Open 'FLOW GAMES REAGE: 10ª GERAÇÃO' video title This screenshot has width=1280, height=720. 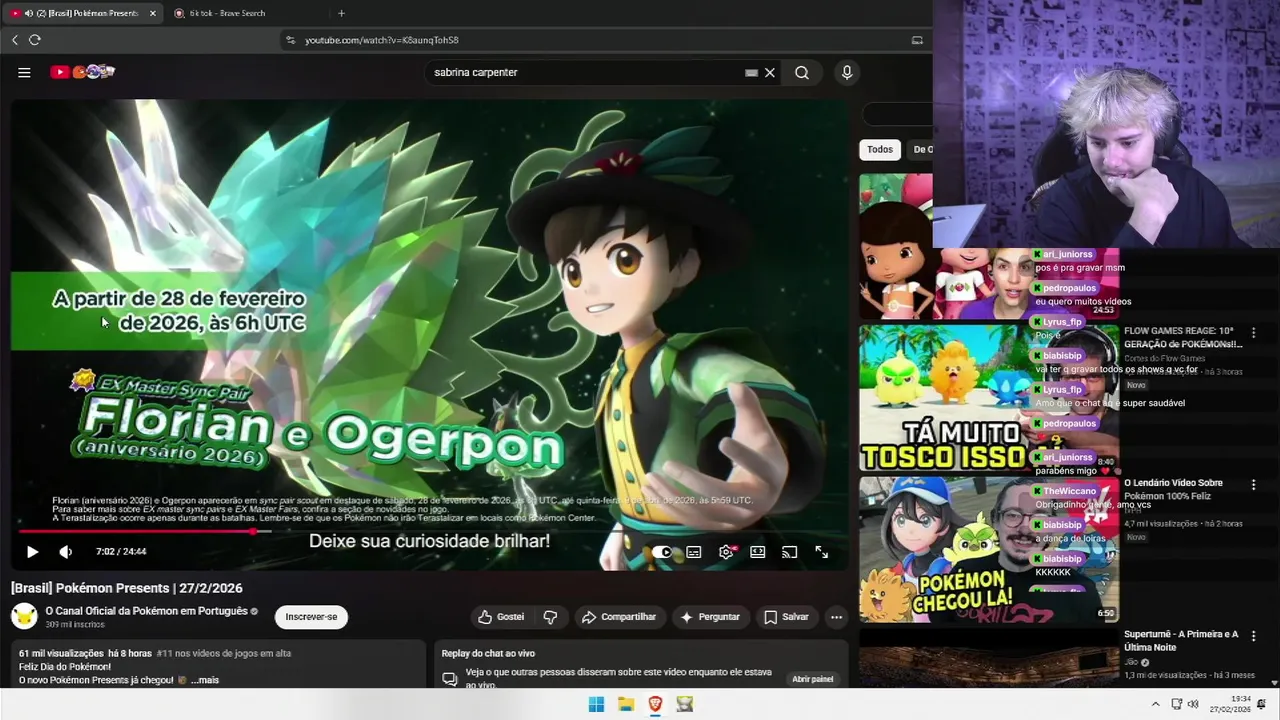[x=1183, y=337]
